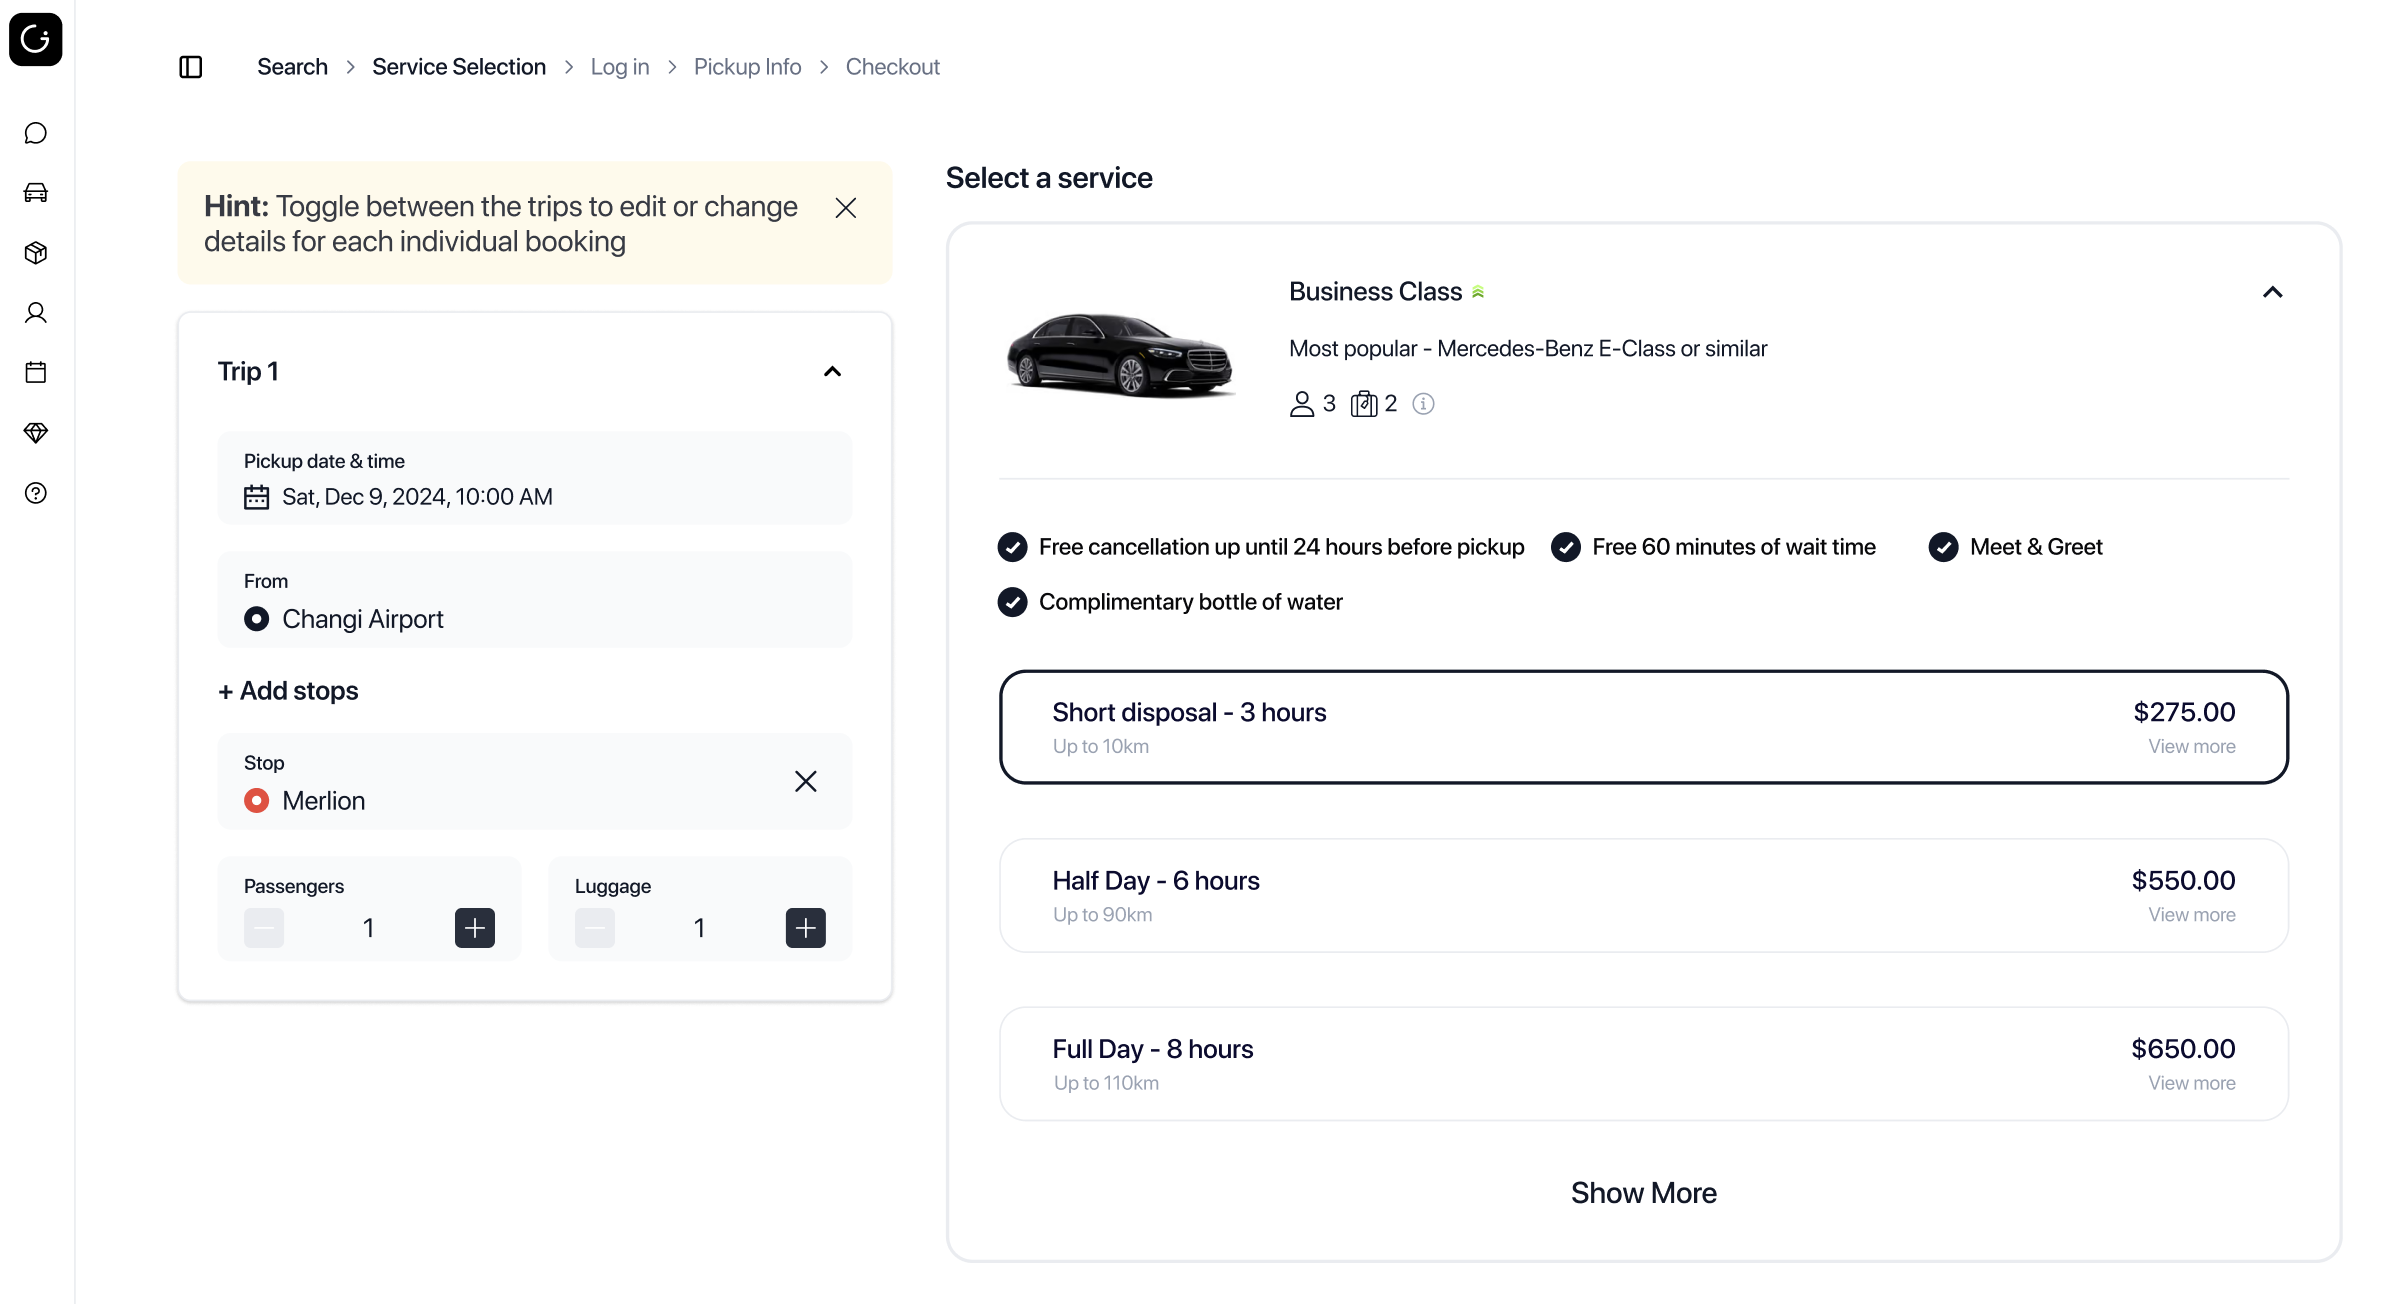Open the calendar sidebar icon
The height and width of the screenshot is (1304, 2388).
36,373
